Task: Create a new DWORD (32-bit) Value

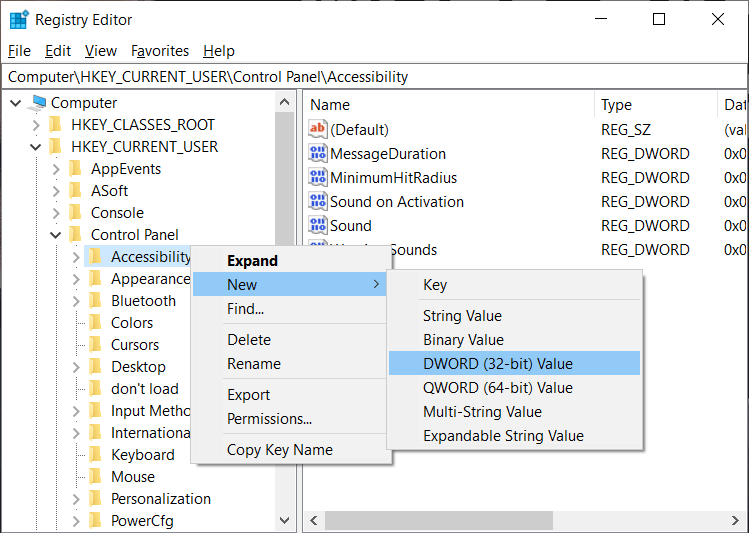Action: pyautogui.click(x=514, y=363)
